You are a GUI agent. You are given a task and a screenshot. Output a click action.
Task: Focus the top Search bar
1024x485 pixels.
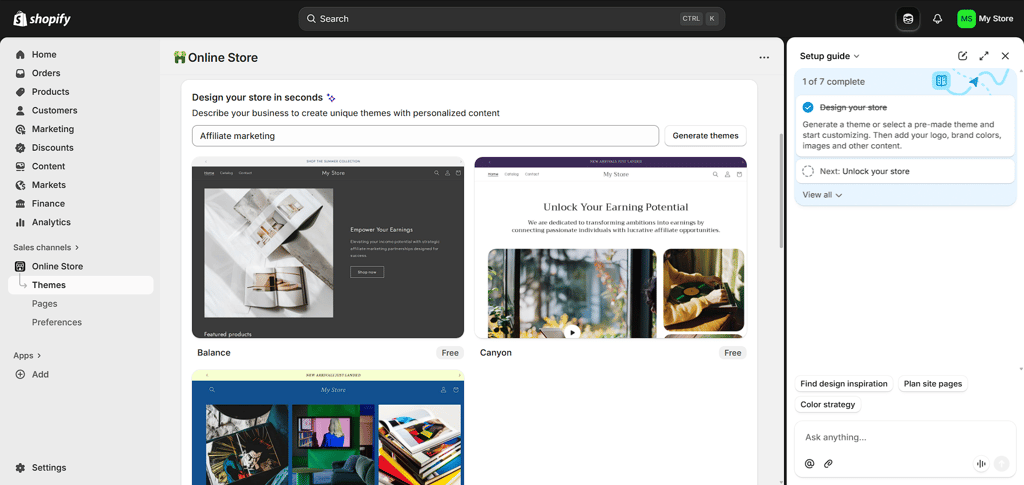click(x=511, y=19)
